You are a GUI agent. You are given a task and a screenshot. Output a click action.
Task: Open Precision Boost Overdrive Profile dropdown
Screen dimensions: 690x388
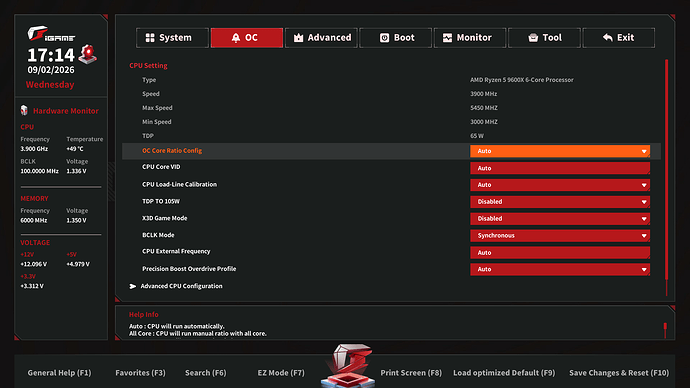click(560, 269)
